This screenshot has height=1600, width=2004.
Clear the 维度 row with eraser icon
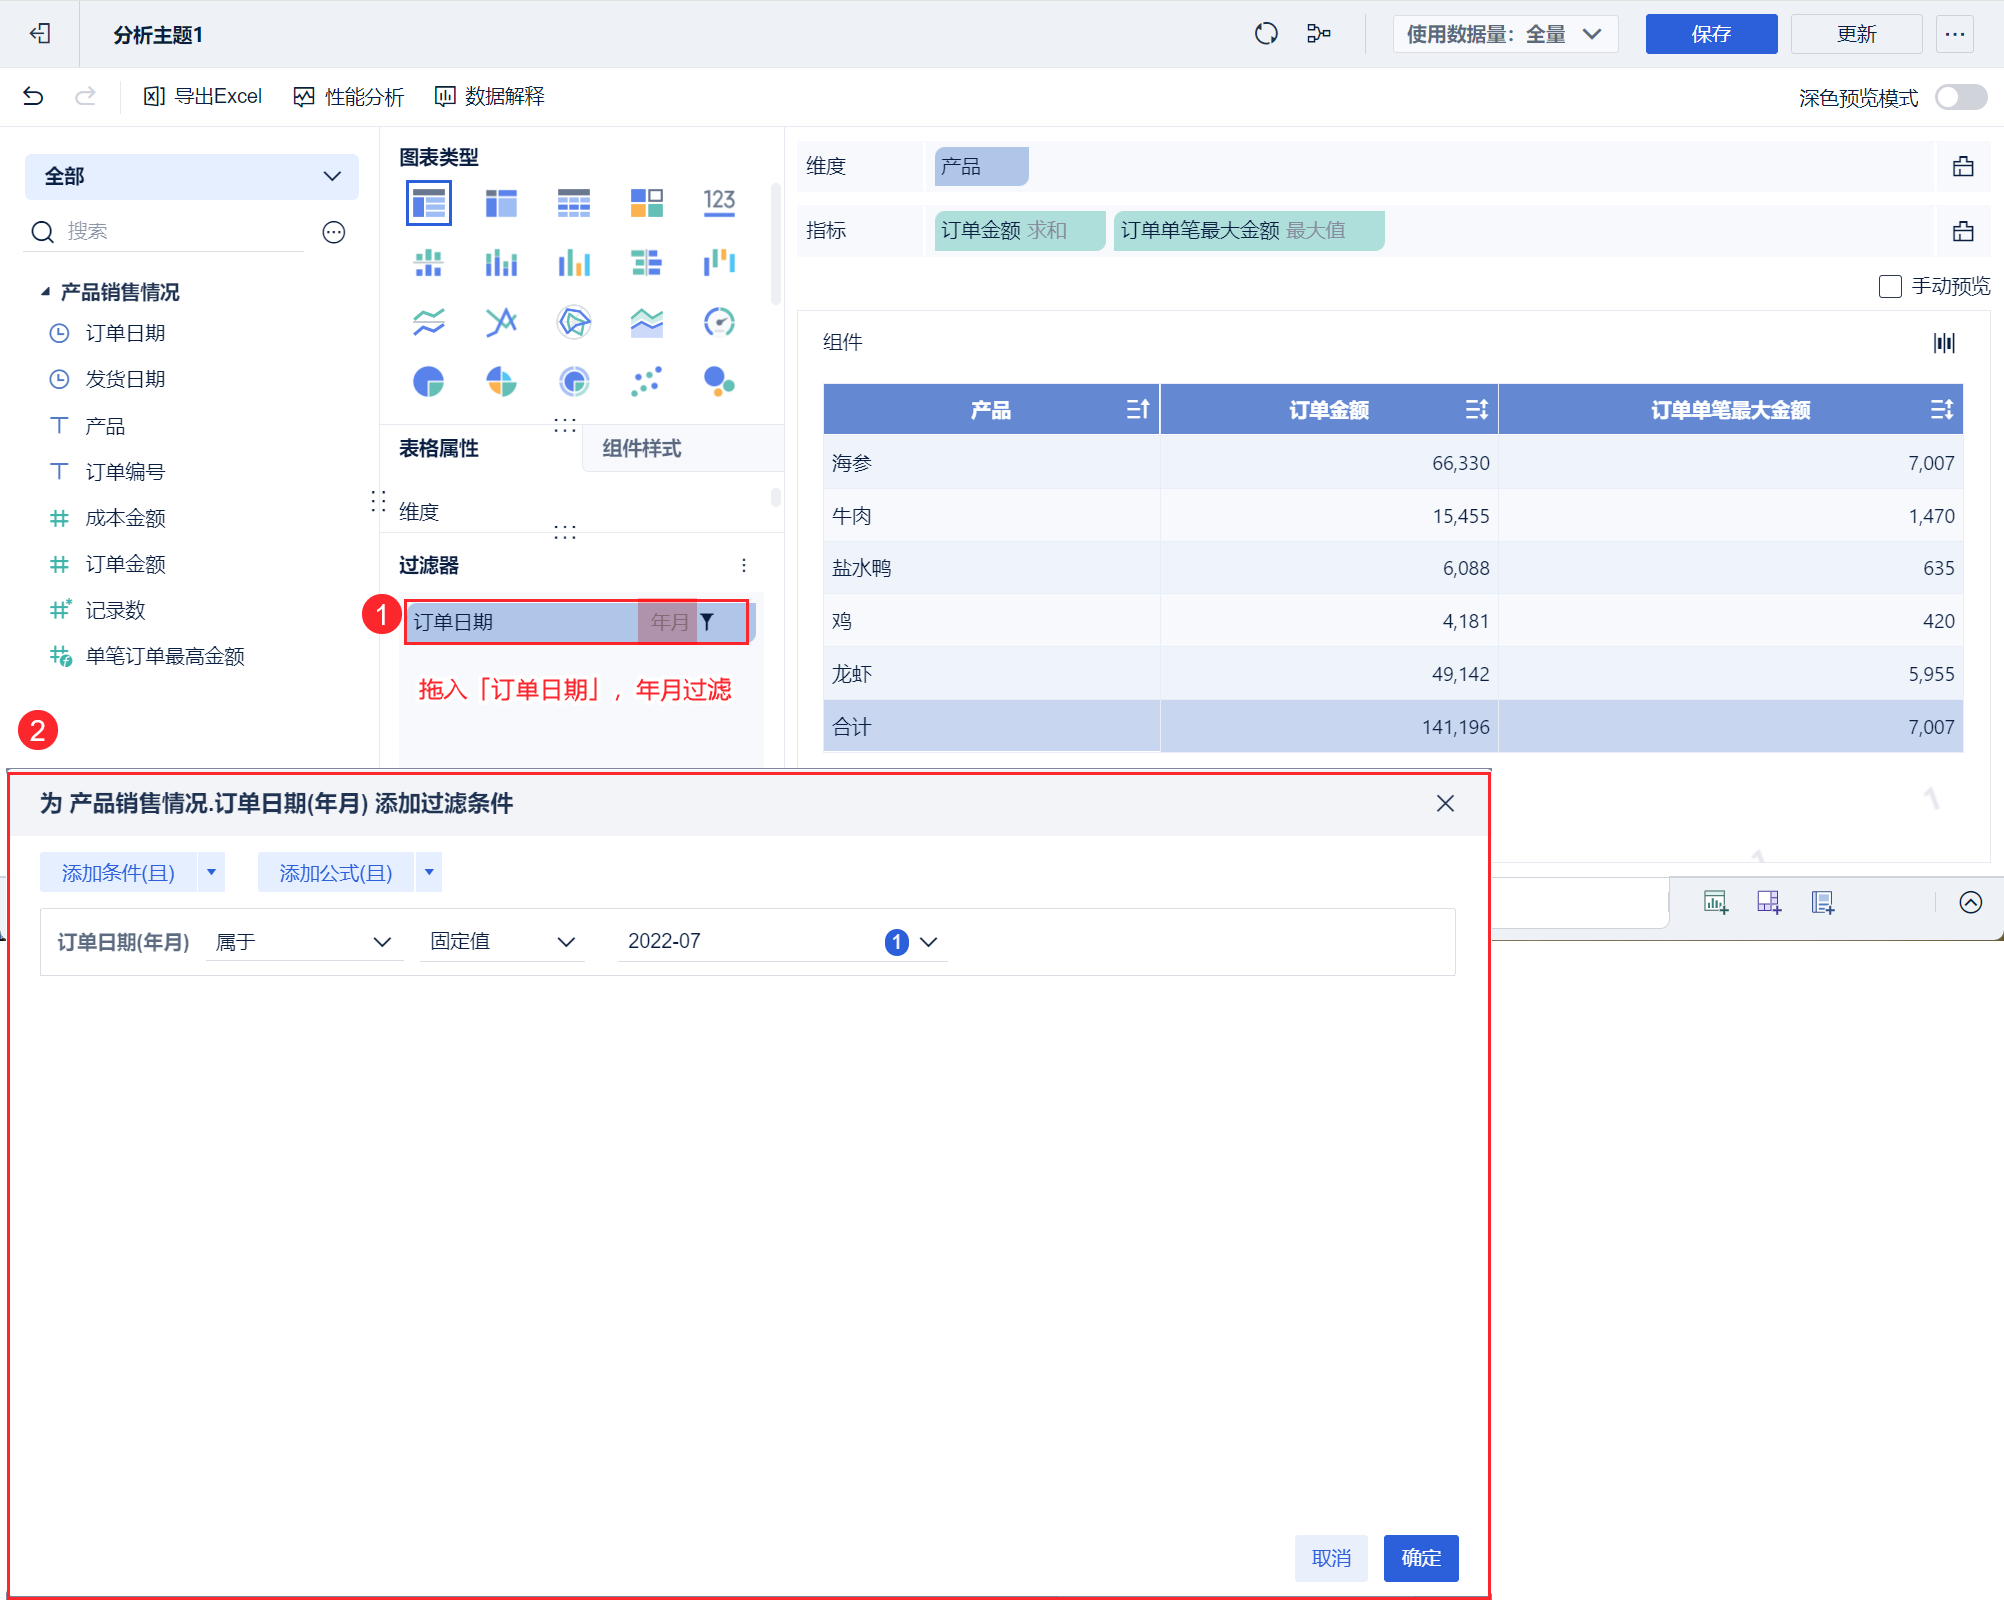point(1963,167)
